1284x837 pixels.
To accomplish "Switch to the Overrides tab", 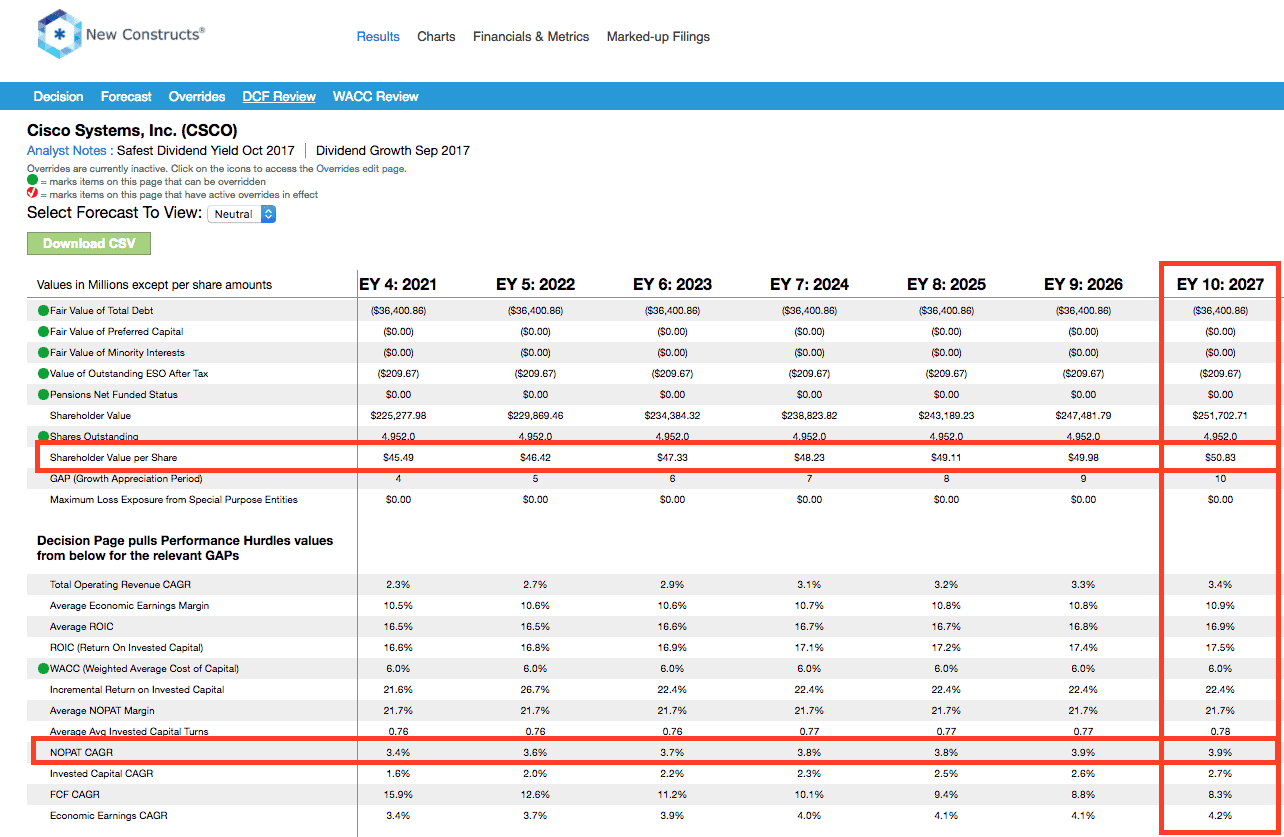I will coord(197,97).
